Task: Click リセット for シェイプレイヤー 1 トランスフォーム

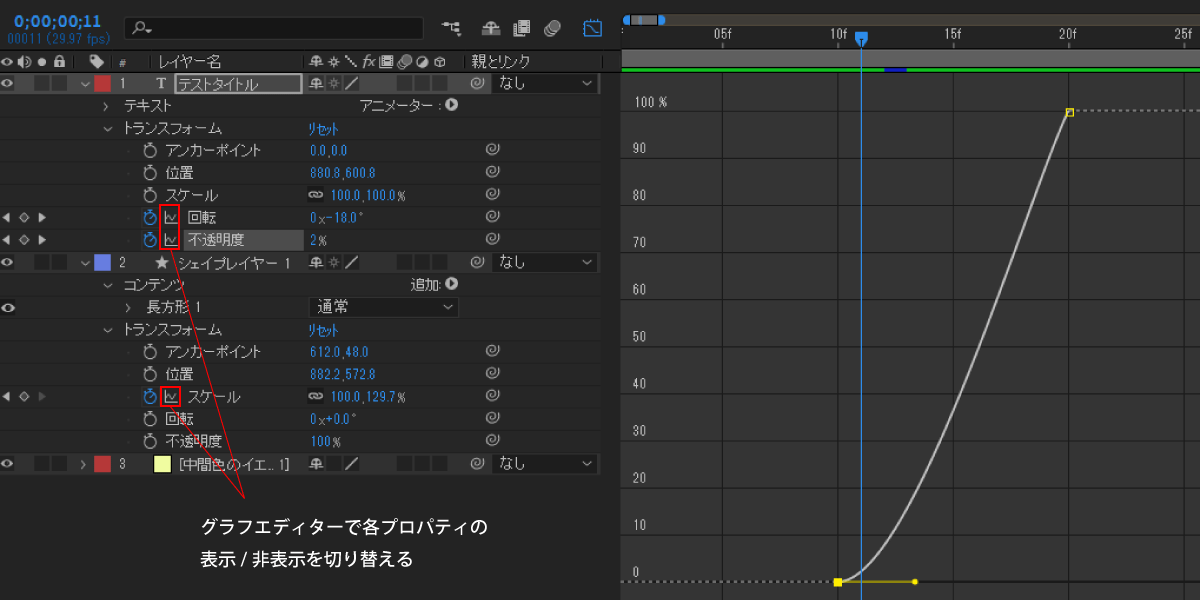Action: (323, 330)
